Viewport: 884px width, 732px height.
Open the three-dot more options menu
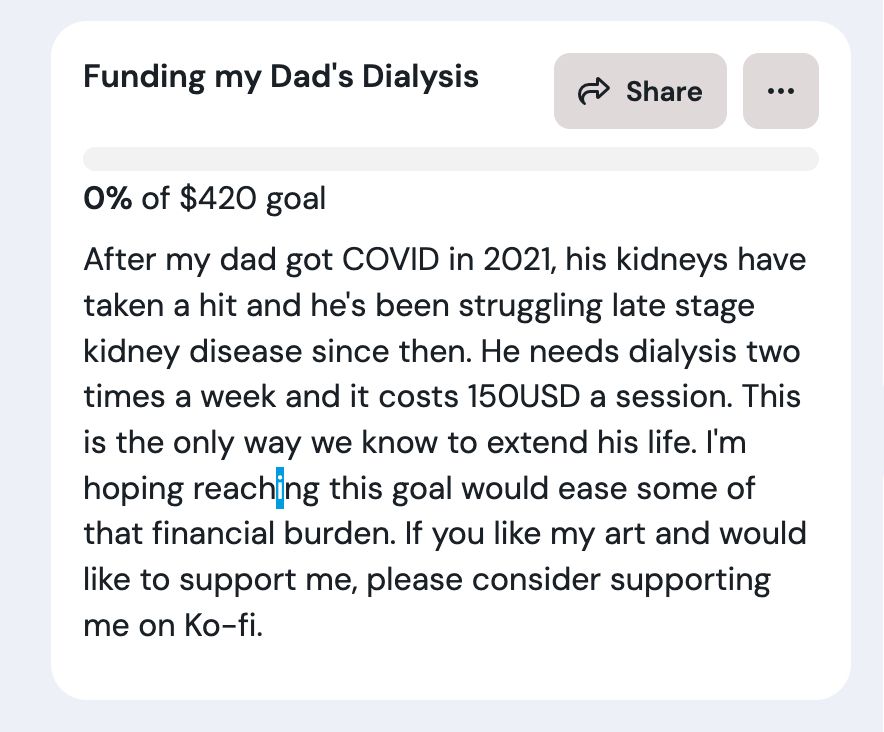pos(780,91)
